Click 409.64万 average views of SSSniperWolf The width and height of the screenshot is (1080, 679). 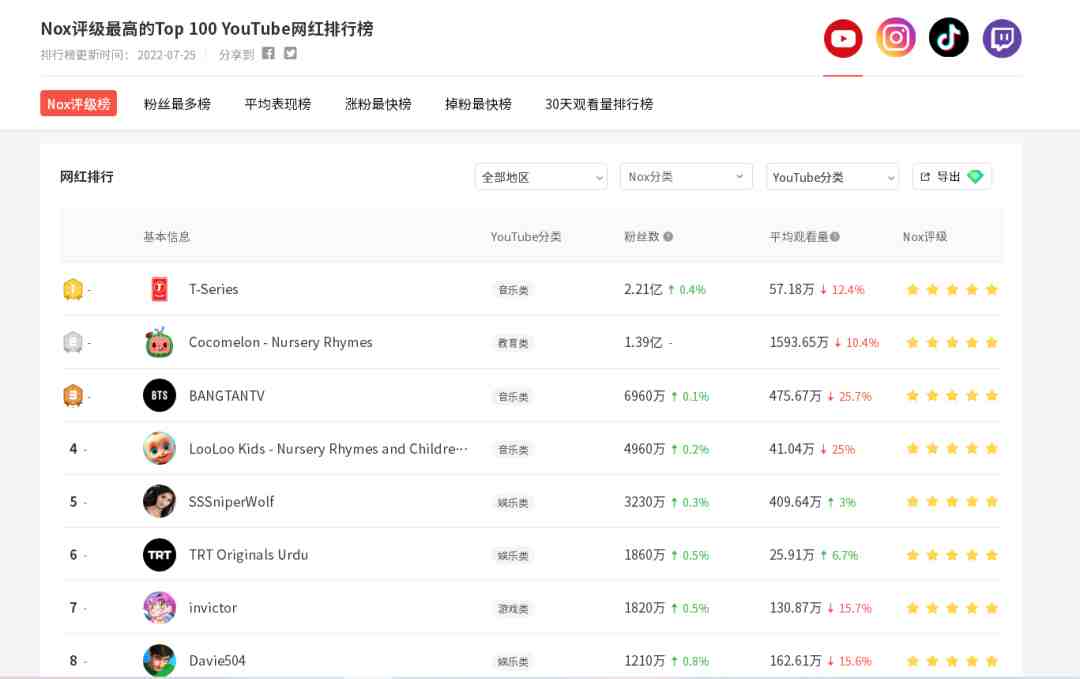click(x=796, y=502)
